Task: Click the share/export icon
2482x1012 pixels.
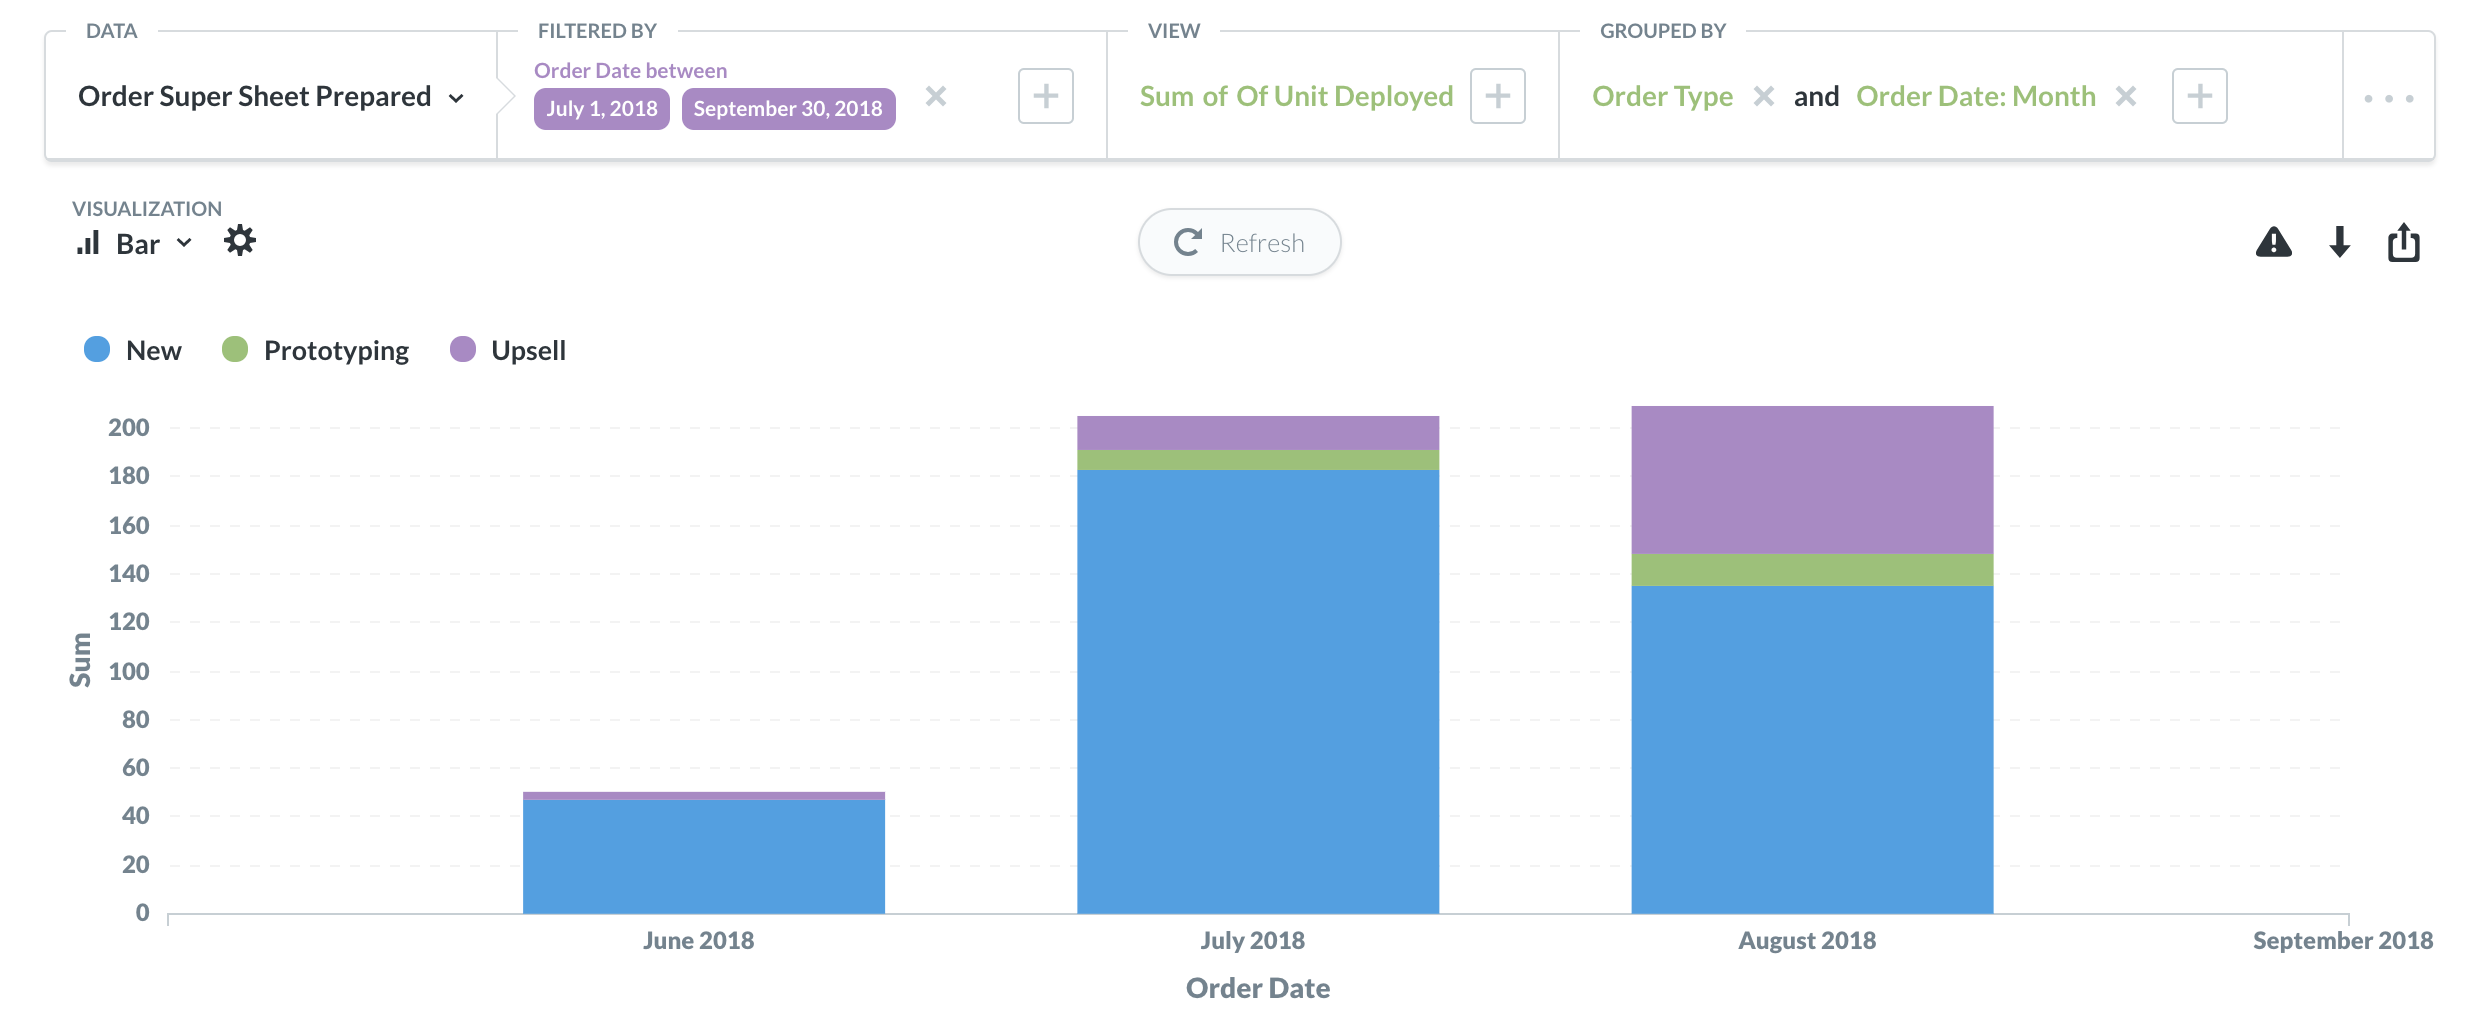Action: tap(2404, 242)
